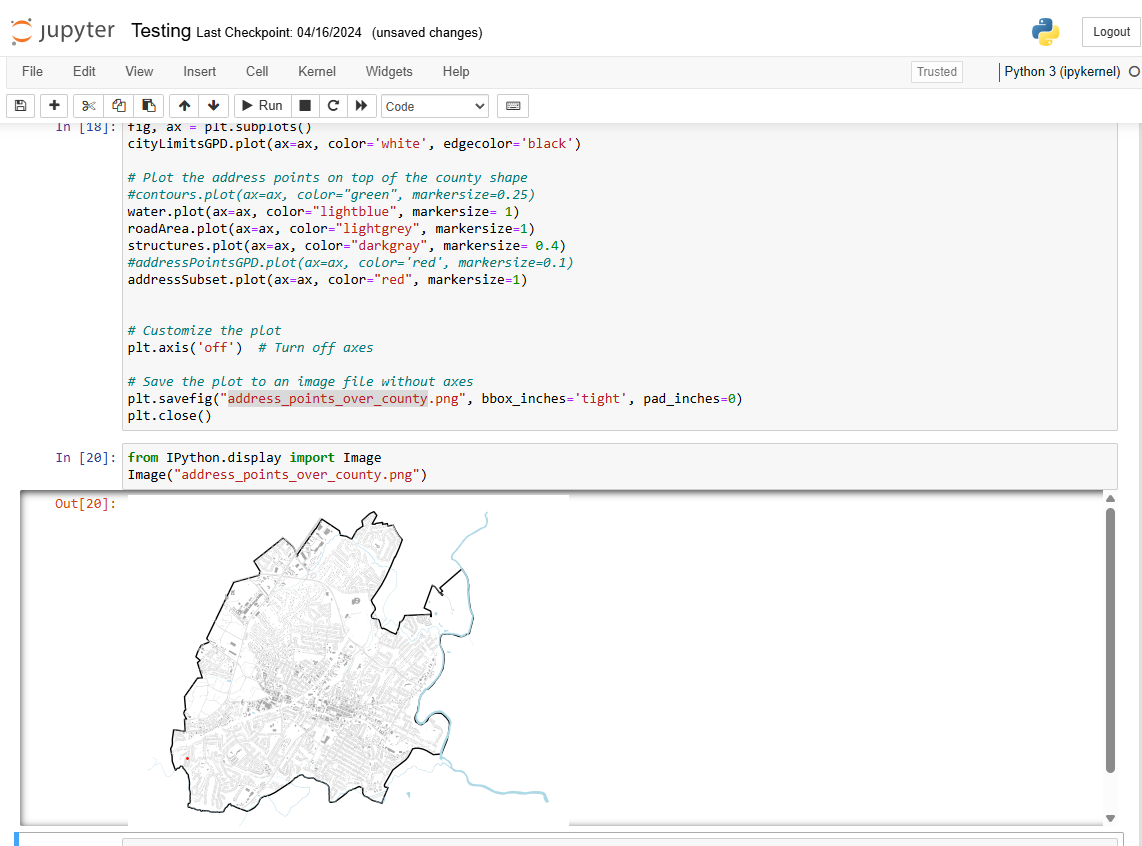The image size is (1142, 846).
Task: Click the output scrollbar down arrow
Action: tap(1110, 818)
